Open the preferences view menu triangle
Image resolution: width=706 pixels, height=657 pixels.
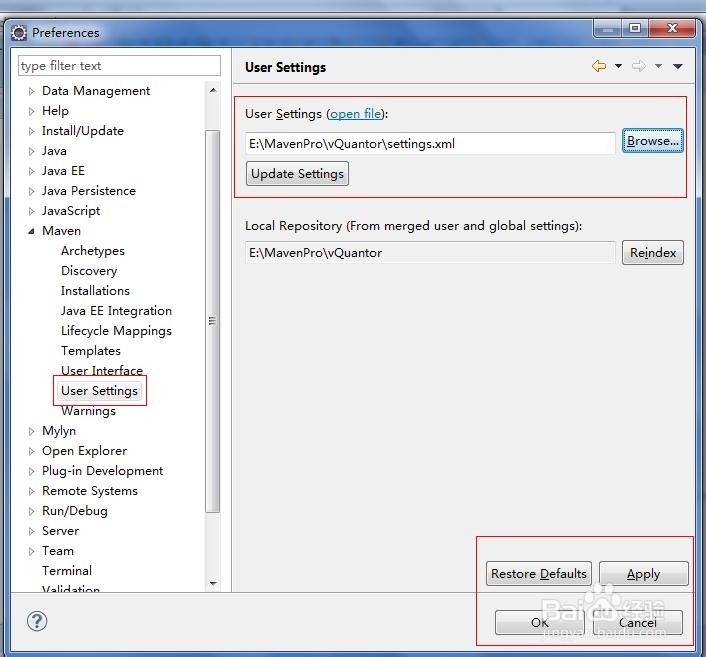tap(678, 66)
